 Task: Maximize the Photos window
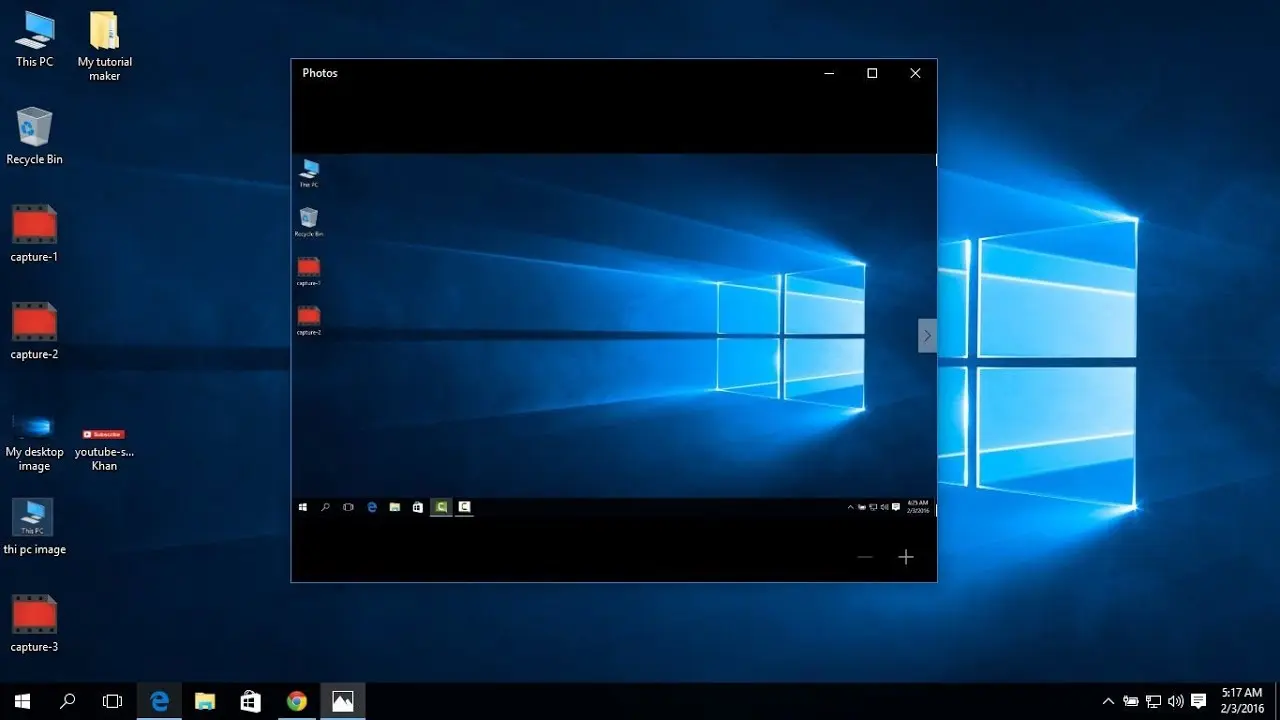point(872,73)
